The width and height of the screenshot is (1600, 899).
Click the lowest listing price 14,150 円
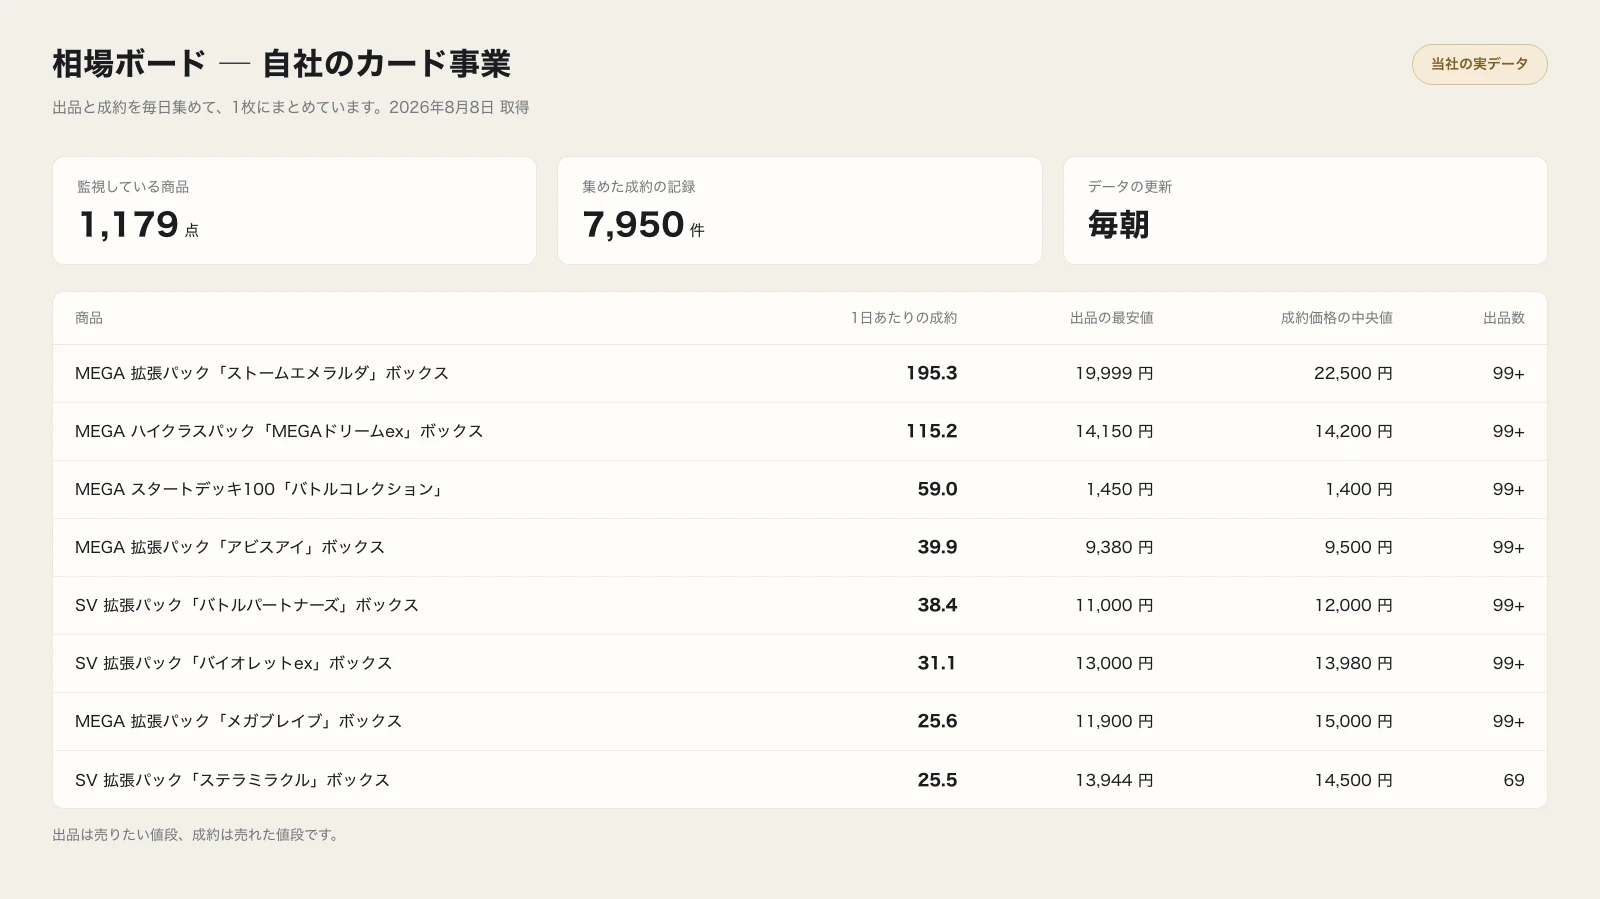[1114, 431]
